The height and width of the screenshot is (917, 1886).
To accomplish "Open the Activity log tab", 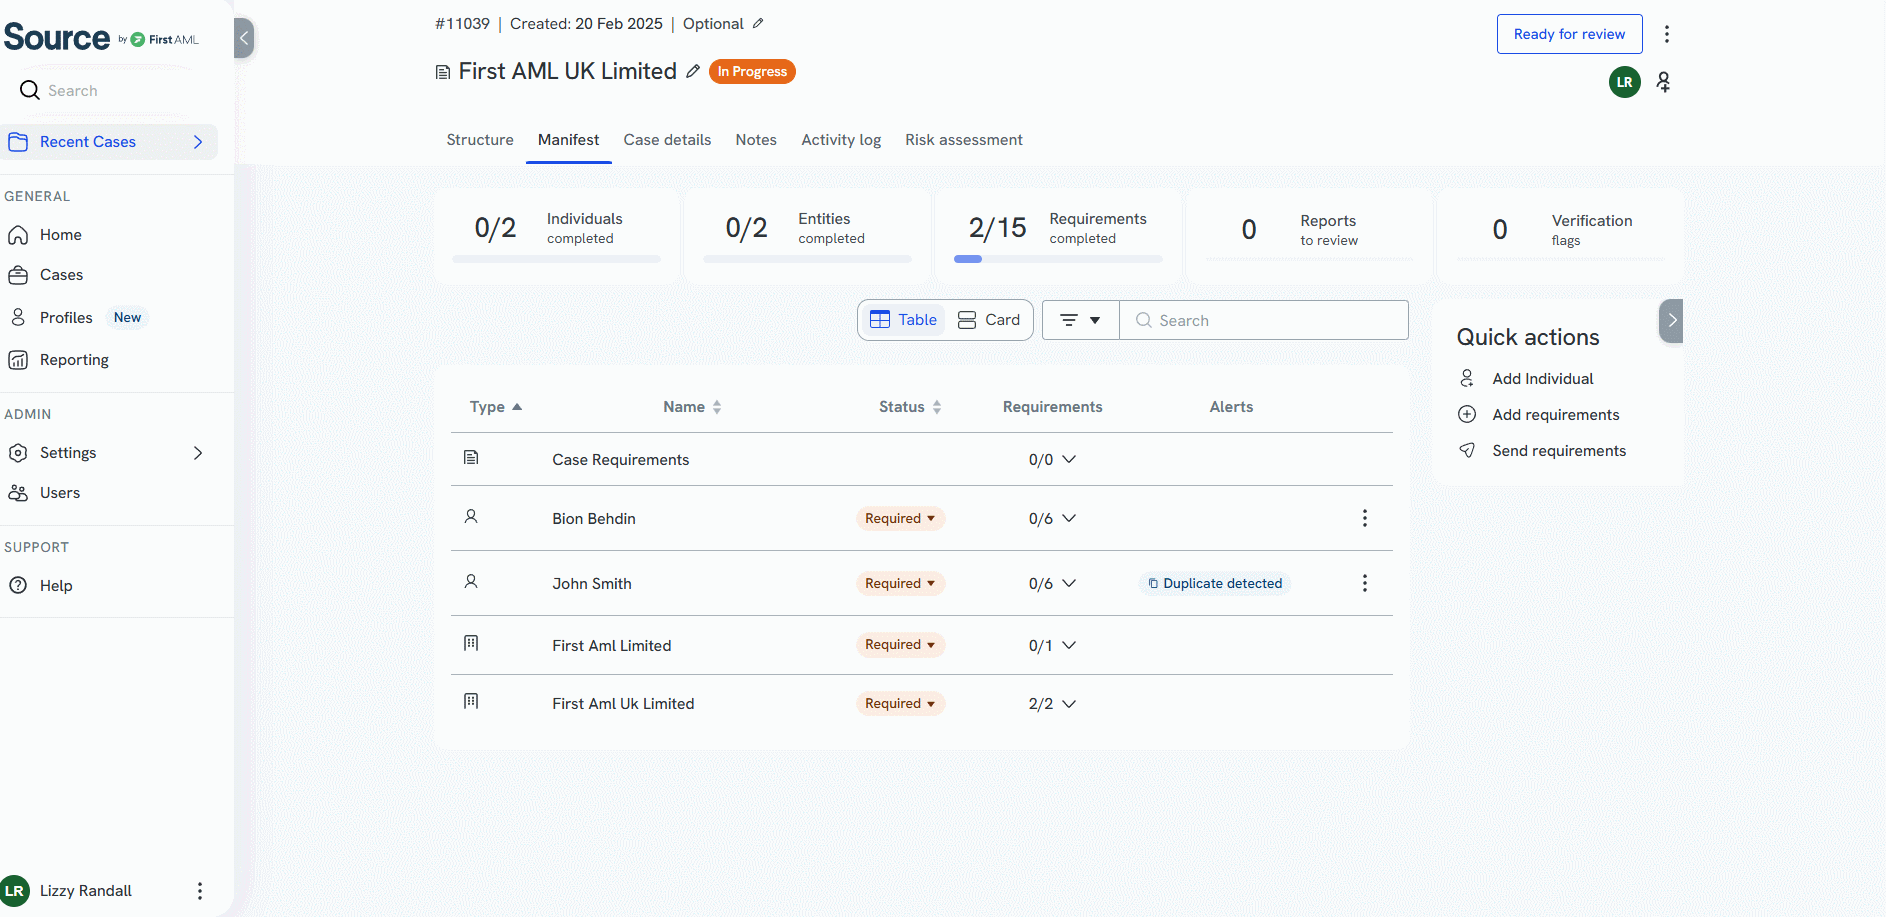I will tap(841, 140).
